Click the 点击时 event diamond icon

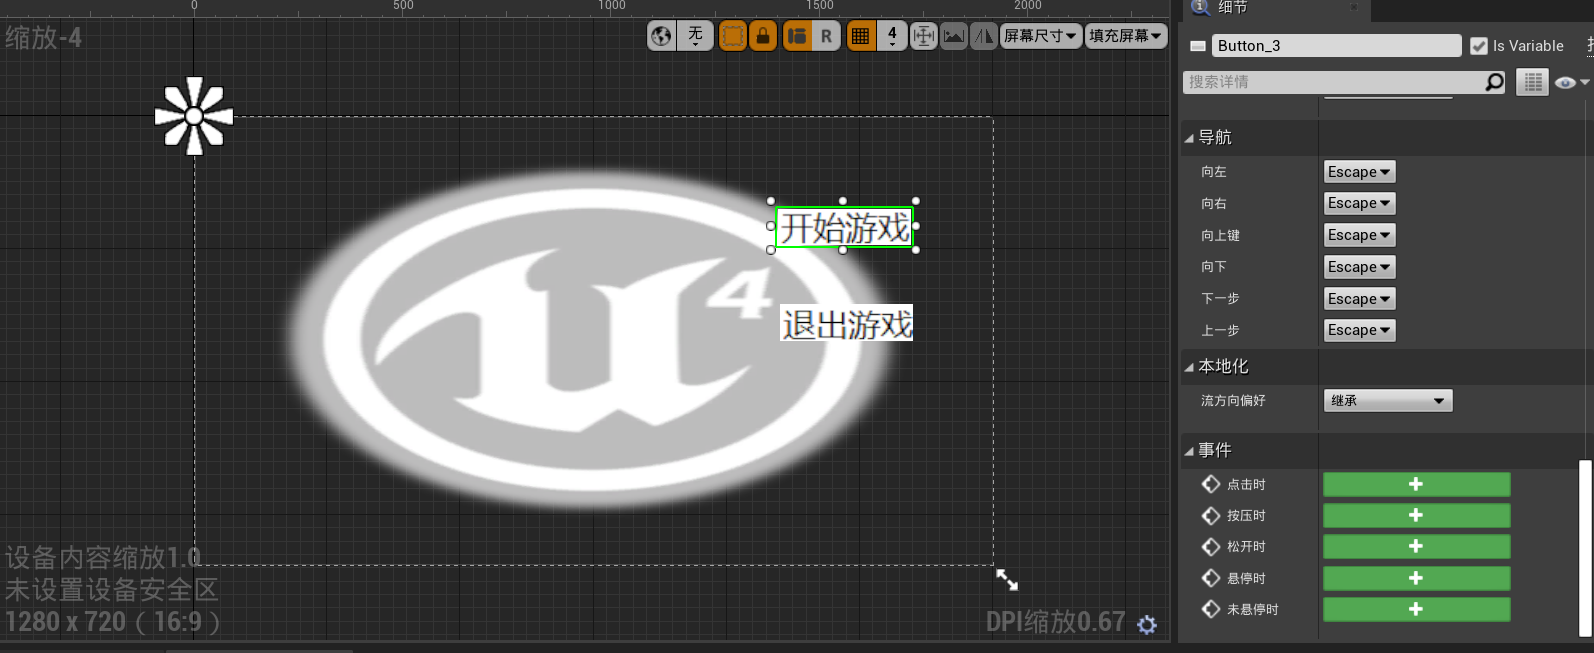point(1211,484)
